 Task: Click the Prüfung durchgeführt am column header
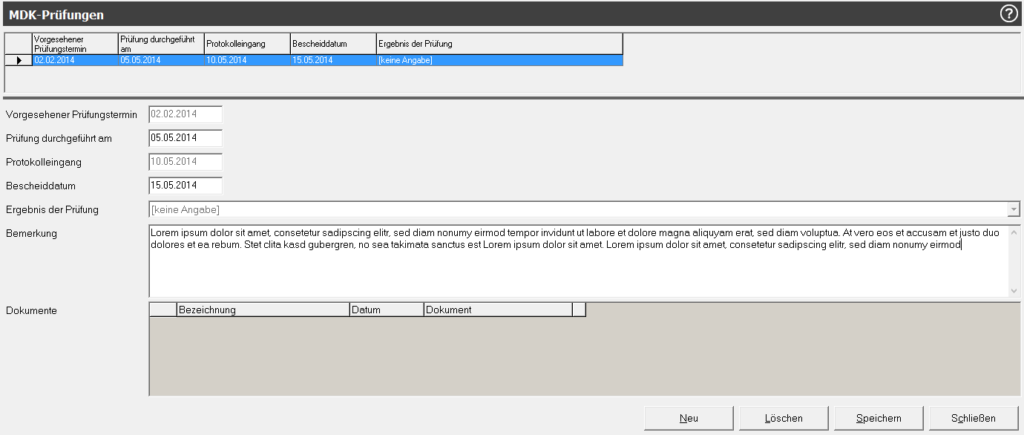(x=160, y=44)
